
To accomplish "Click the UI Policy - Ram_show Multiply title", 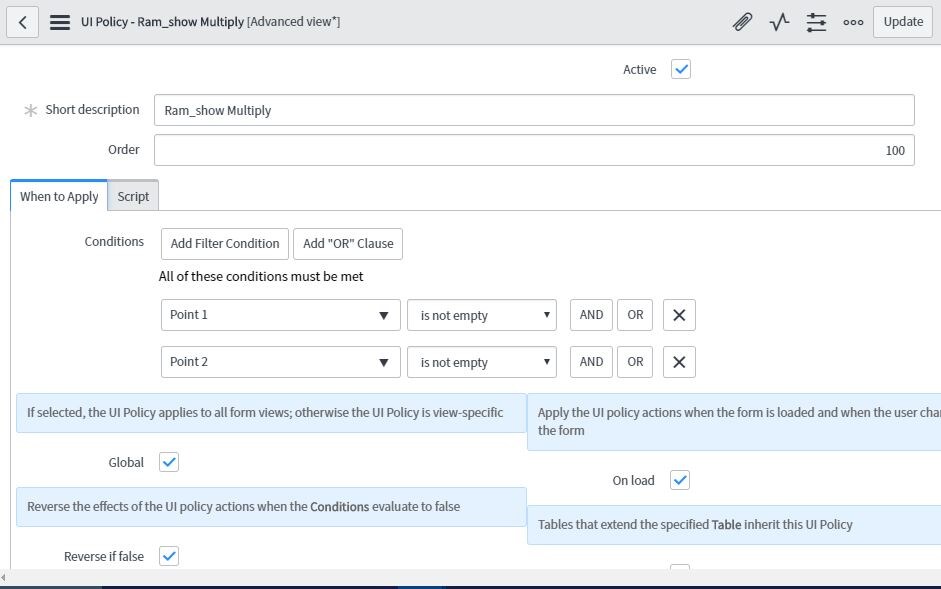I will 162,22.
